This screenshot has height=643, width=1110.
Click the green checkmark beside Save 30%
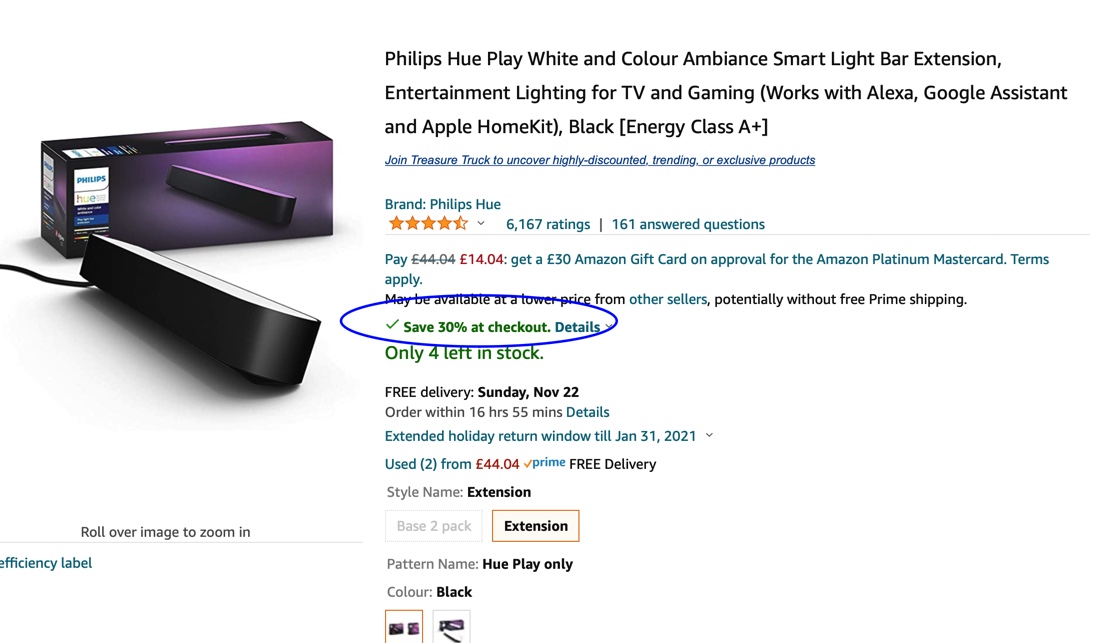(392, 326)
